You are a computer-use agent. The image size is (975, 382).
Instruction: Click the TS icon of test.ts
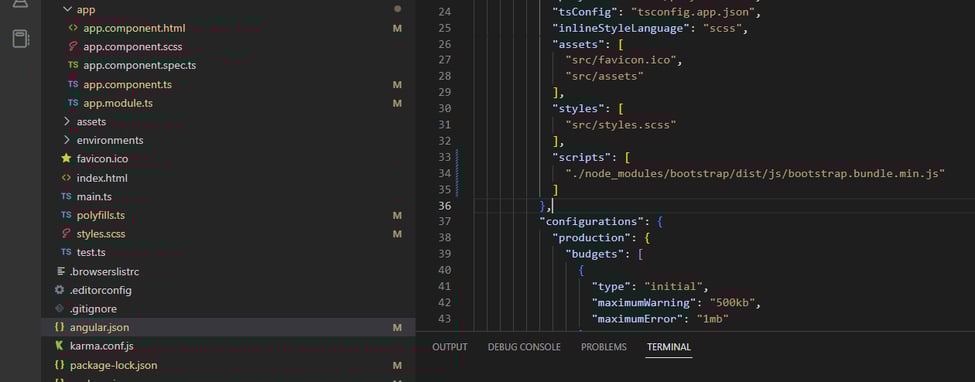coord(67,253)
